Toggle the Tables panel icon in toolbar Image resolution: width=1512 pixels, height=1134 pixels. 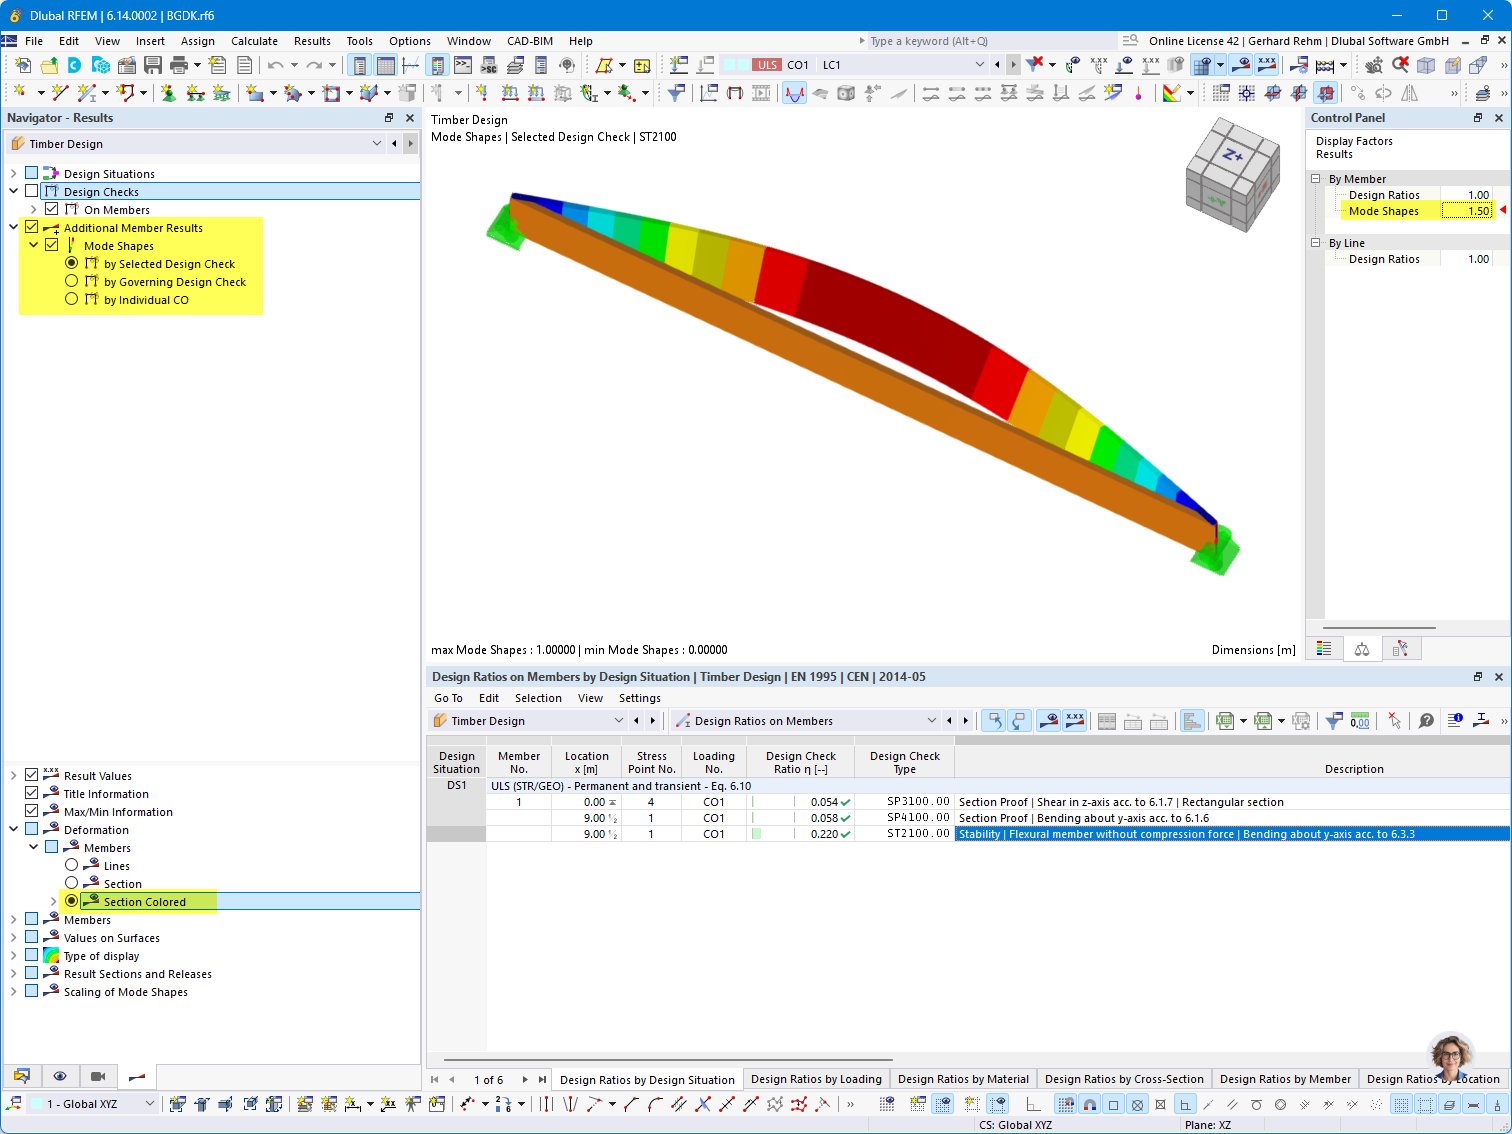pos(385,65)
